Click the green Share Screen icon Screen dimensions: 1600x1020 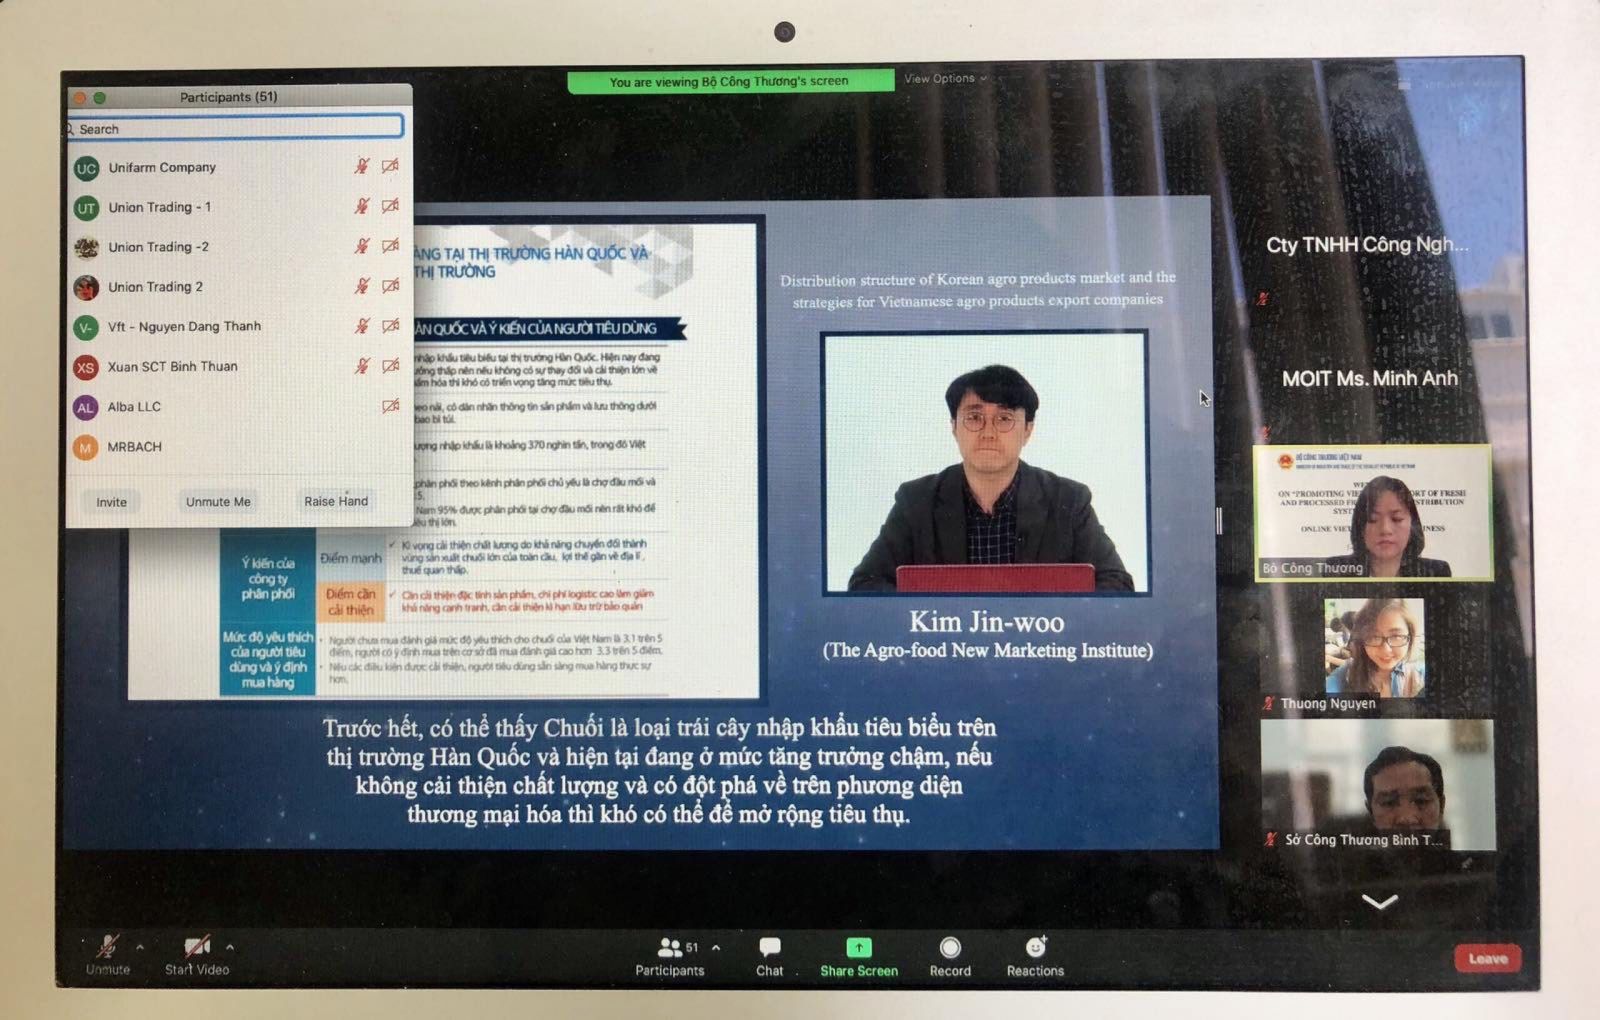coord(858,947)
